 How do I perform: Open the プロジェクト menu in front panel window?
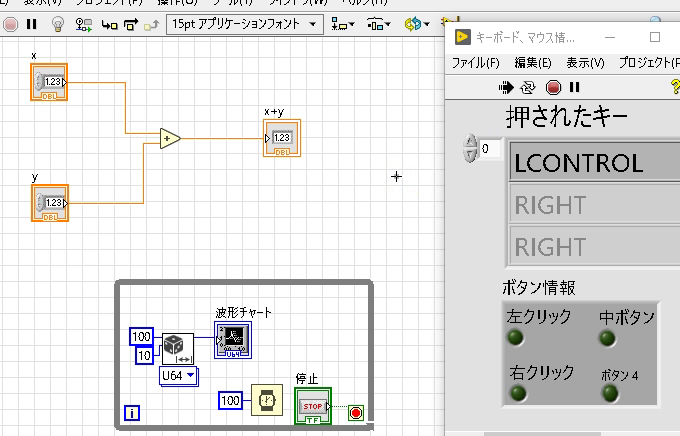[x=649, y=63]
